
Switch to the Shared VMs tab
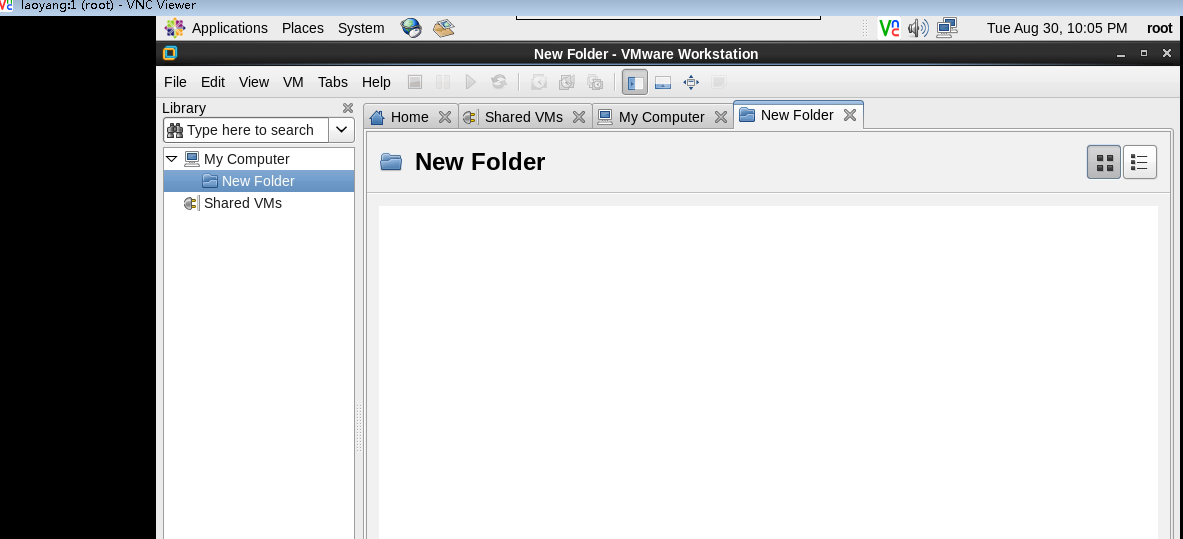[x=524, y=117]
